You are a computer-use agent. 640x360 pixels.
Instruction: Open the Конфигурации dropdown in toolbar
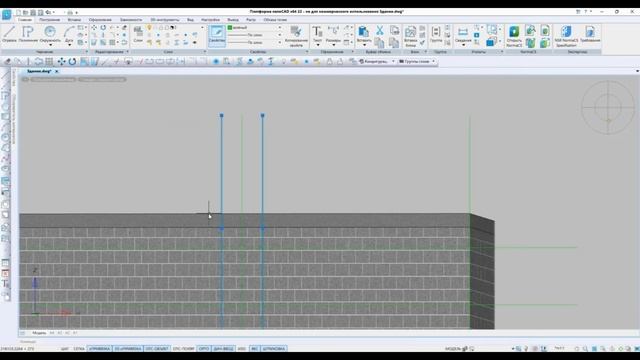tap(376, 61)
